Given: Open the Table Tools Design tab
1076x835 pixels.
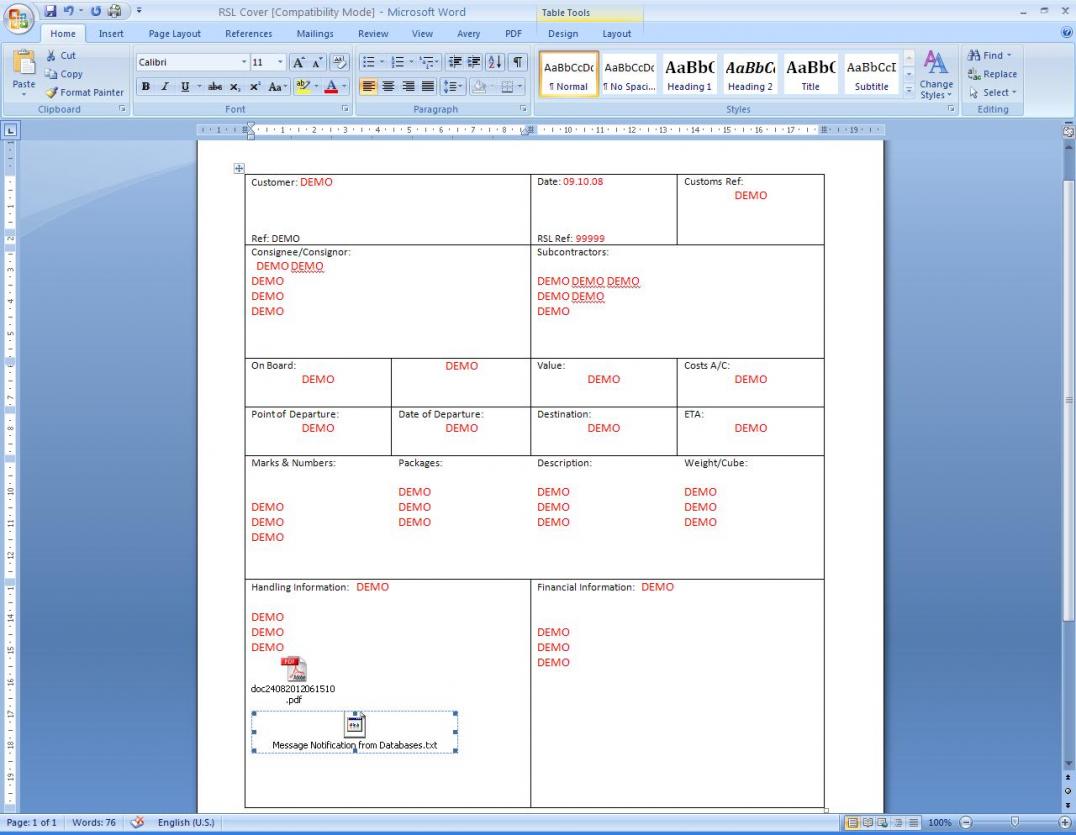Looking at the screenshot, I should tap(563, 34).
